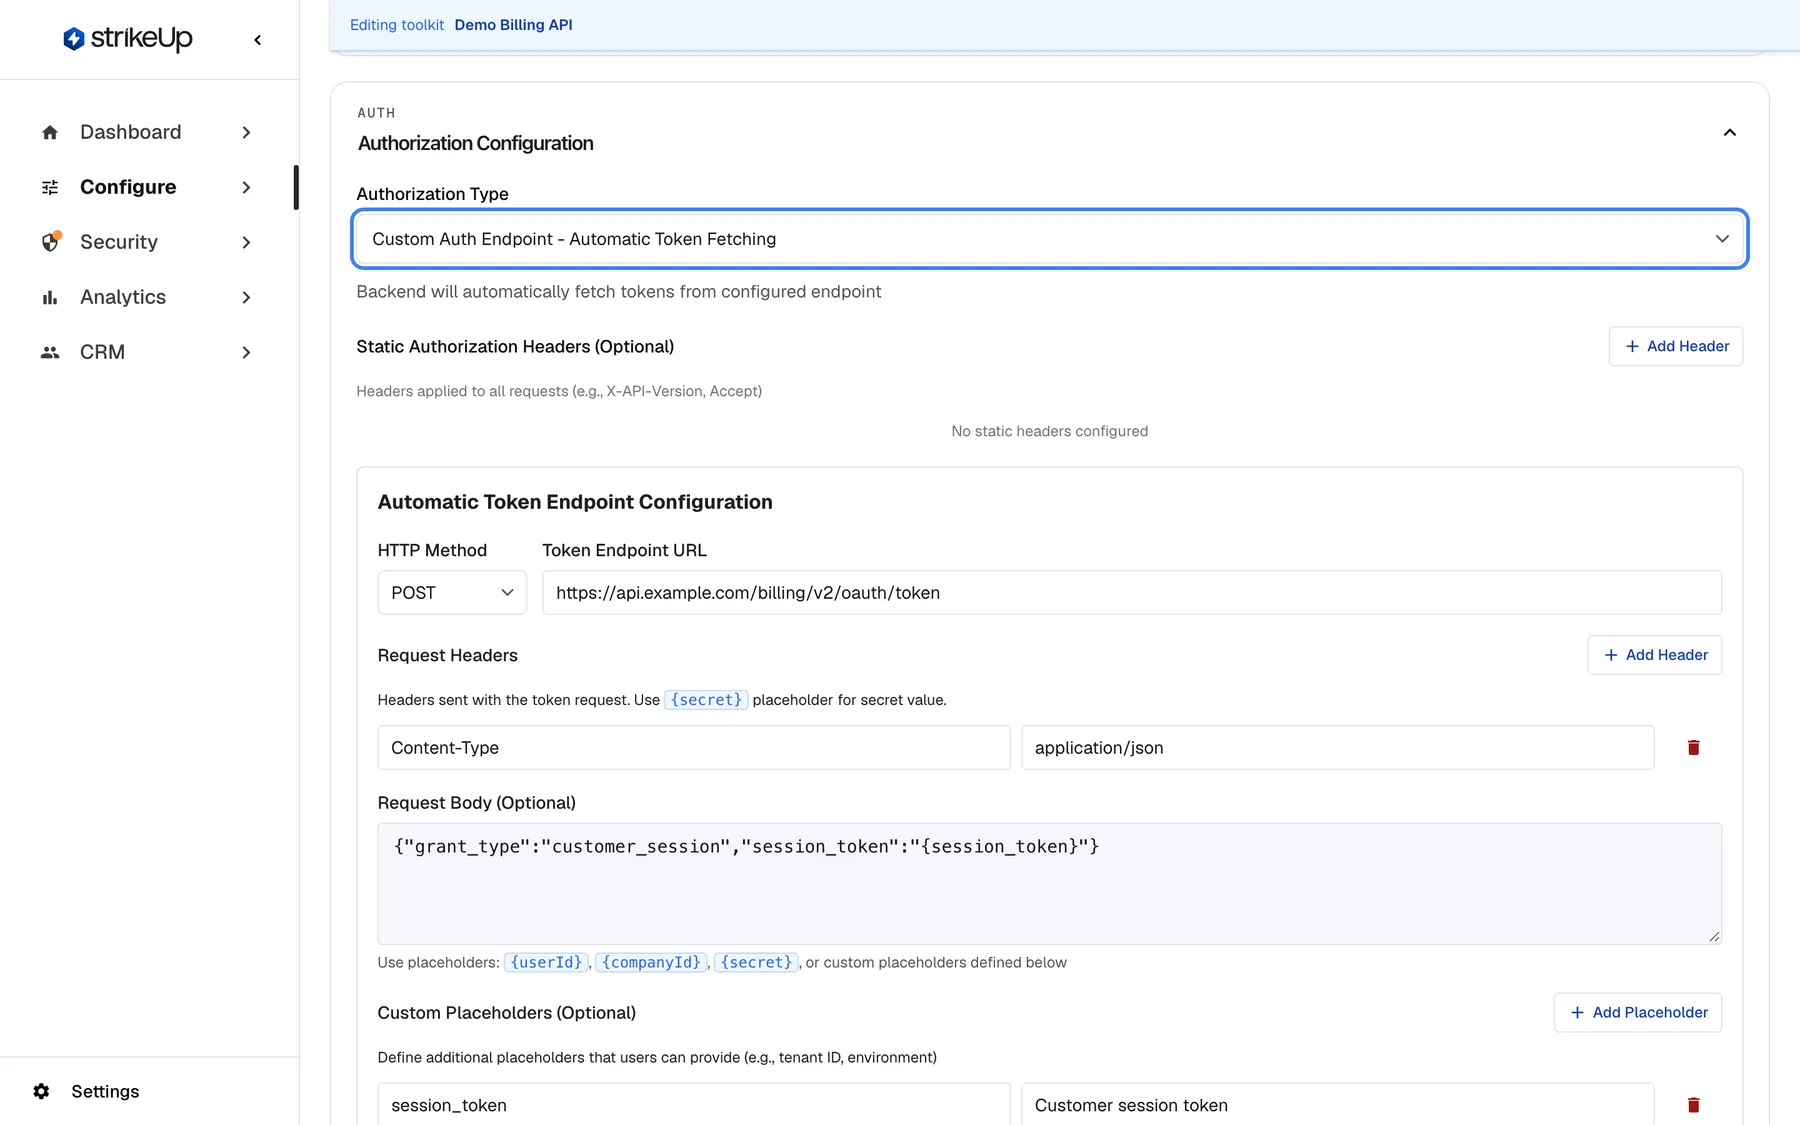The height and width of the screenshot is (1125, 1800).
Task: Expand the CRM menu chevron
Action: point(246,352)
